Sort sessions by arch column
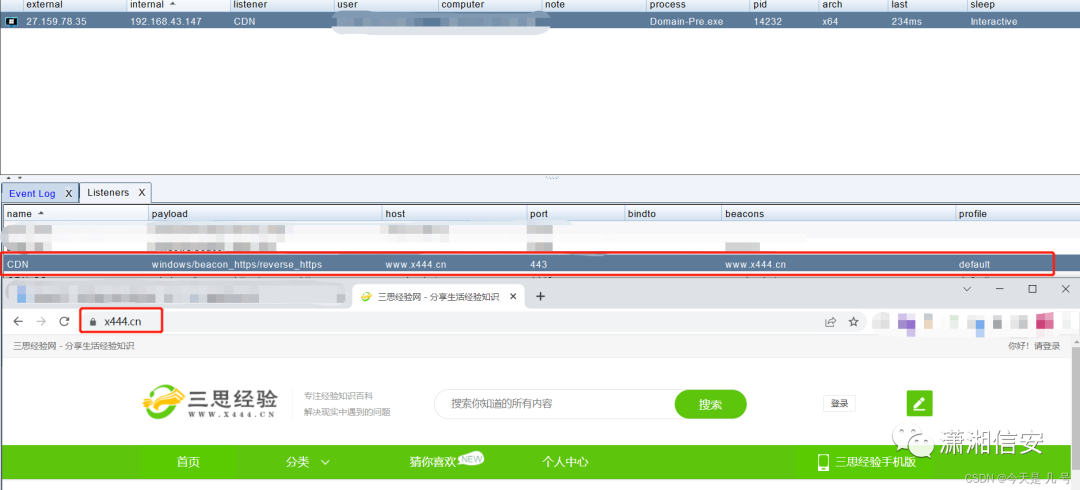 coord(853,5)
